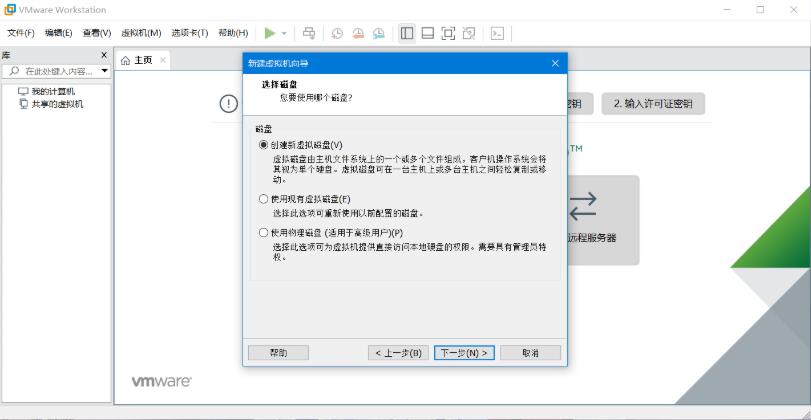Click the 下一步(N) next button
This screenshot has width=811, height=420.
tap(464, 353)
